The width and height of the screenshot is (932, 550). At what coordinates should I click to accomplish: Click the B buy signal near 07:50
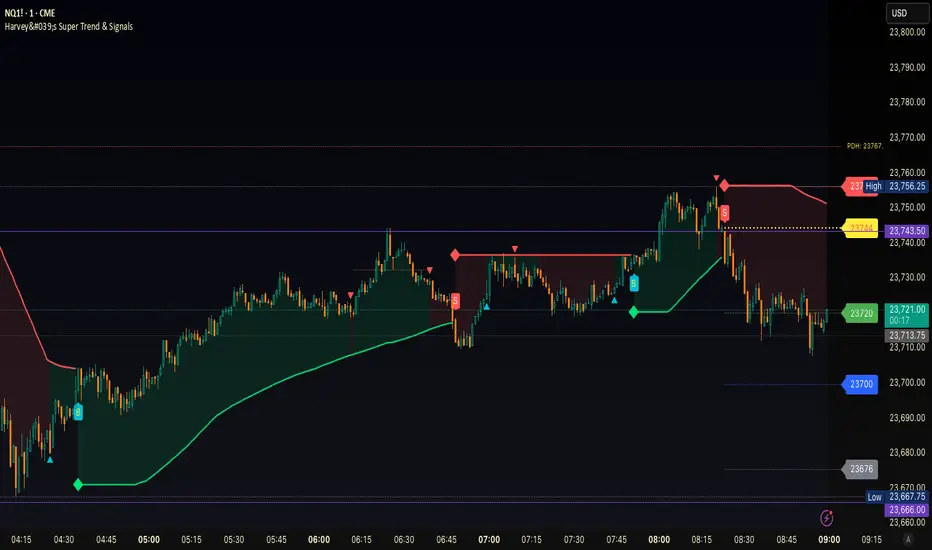click(634, 283)
